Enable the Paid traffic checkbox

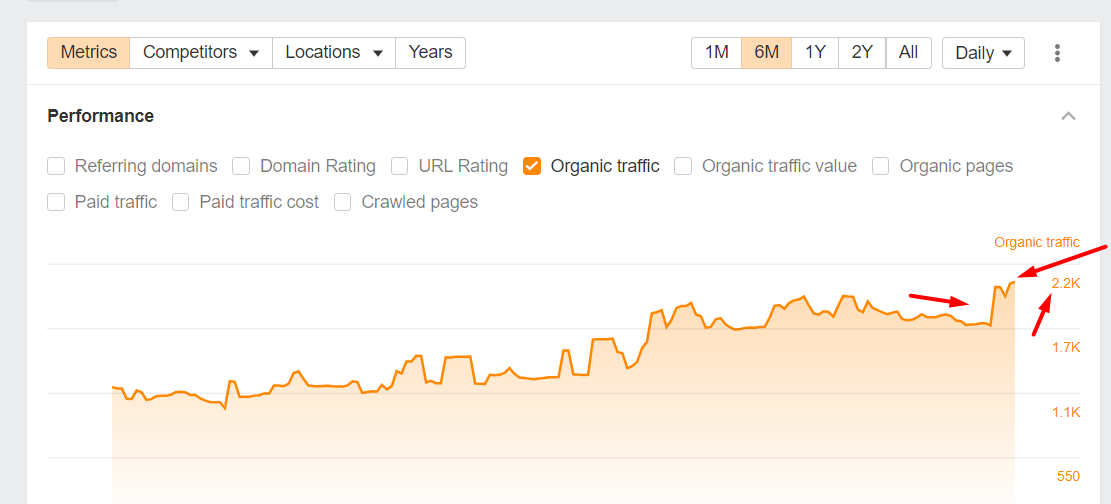pos(56,202)
